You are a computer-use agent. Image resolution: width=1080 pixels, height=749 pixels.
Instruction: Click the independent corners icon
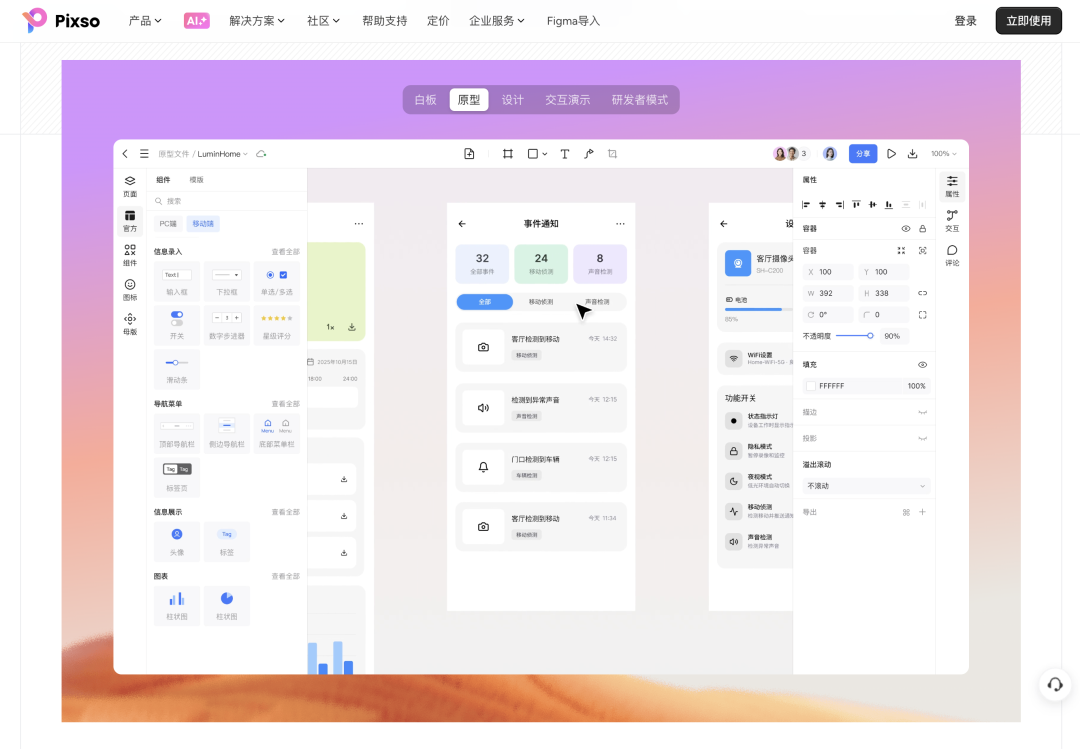tap(922, 315)
